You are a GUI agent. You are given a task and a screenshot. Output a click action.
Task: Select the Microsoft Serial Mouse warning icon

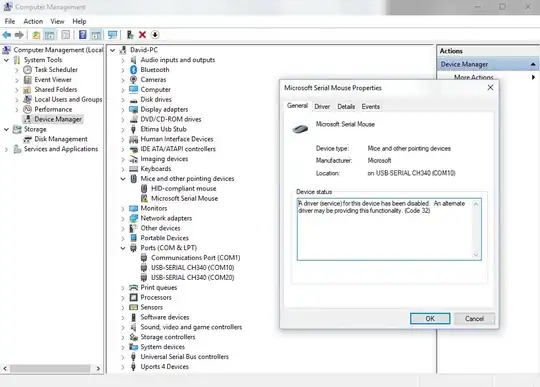pos(144,198)
